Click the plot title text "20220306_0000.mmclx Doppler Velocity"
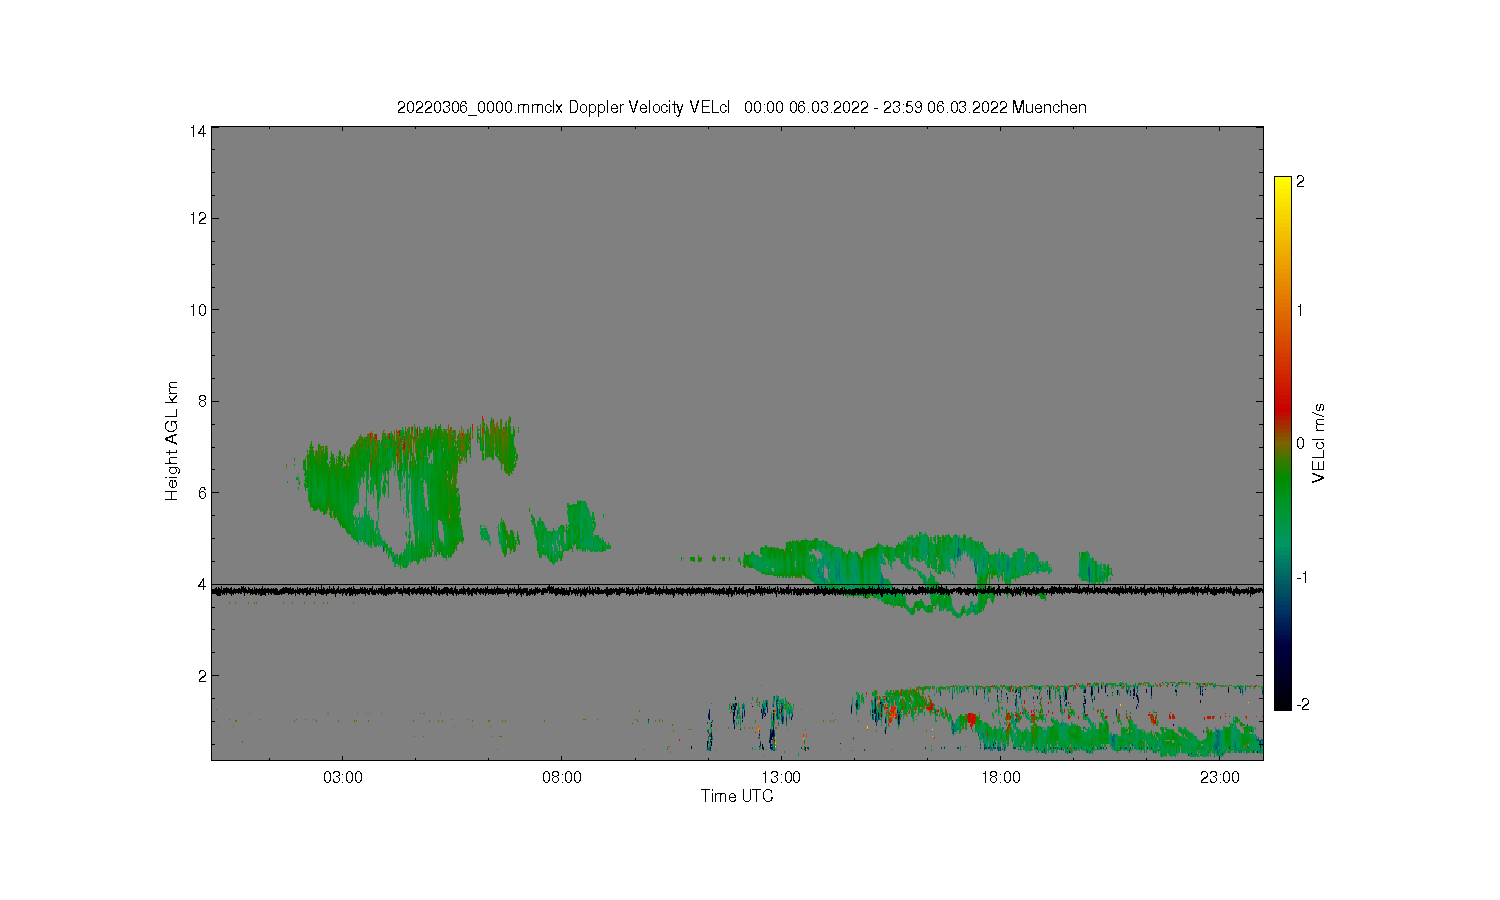 pyautogui.click(x=540, y=107)
